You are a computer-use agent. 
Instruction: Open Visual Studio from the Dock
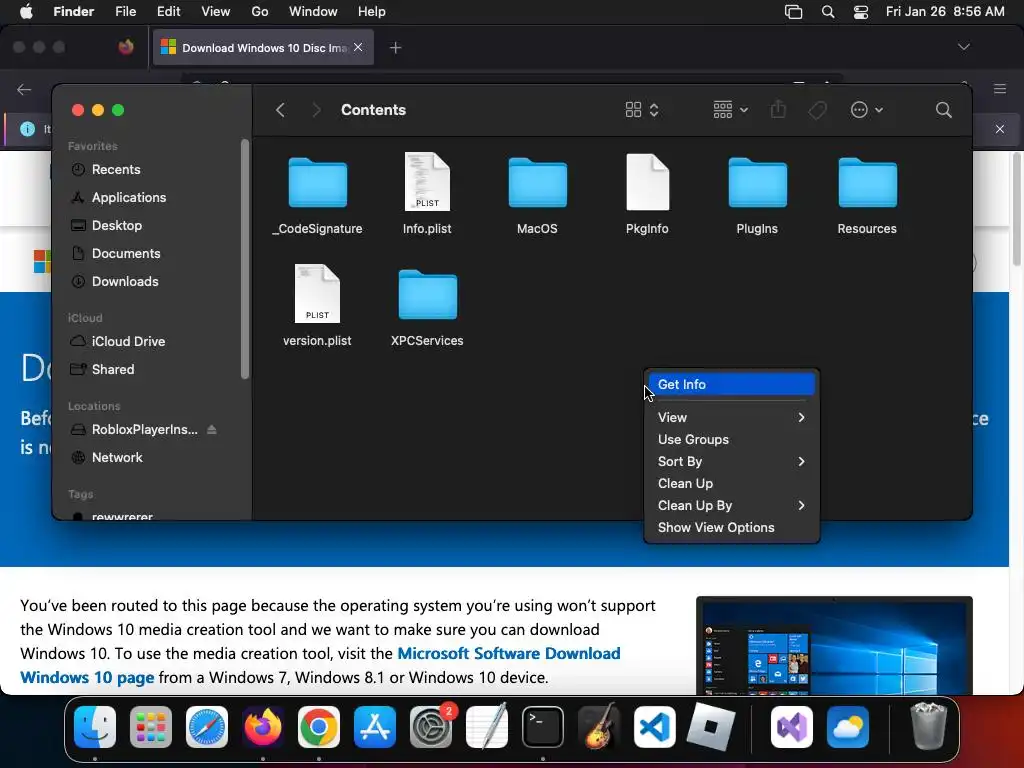coord(792,727)
